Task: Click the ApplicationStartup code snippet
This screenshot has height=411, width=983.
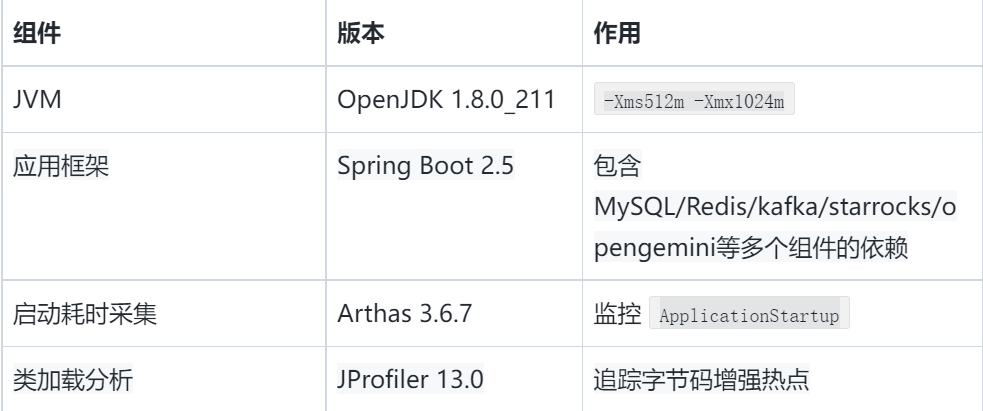Action: click(x=749, y=313)
